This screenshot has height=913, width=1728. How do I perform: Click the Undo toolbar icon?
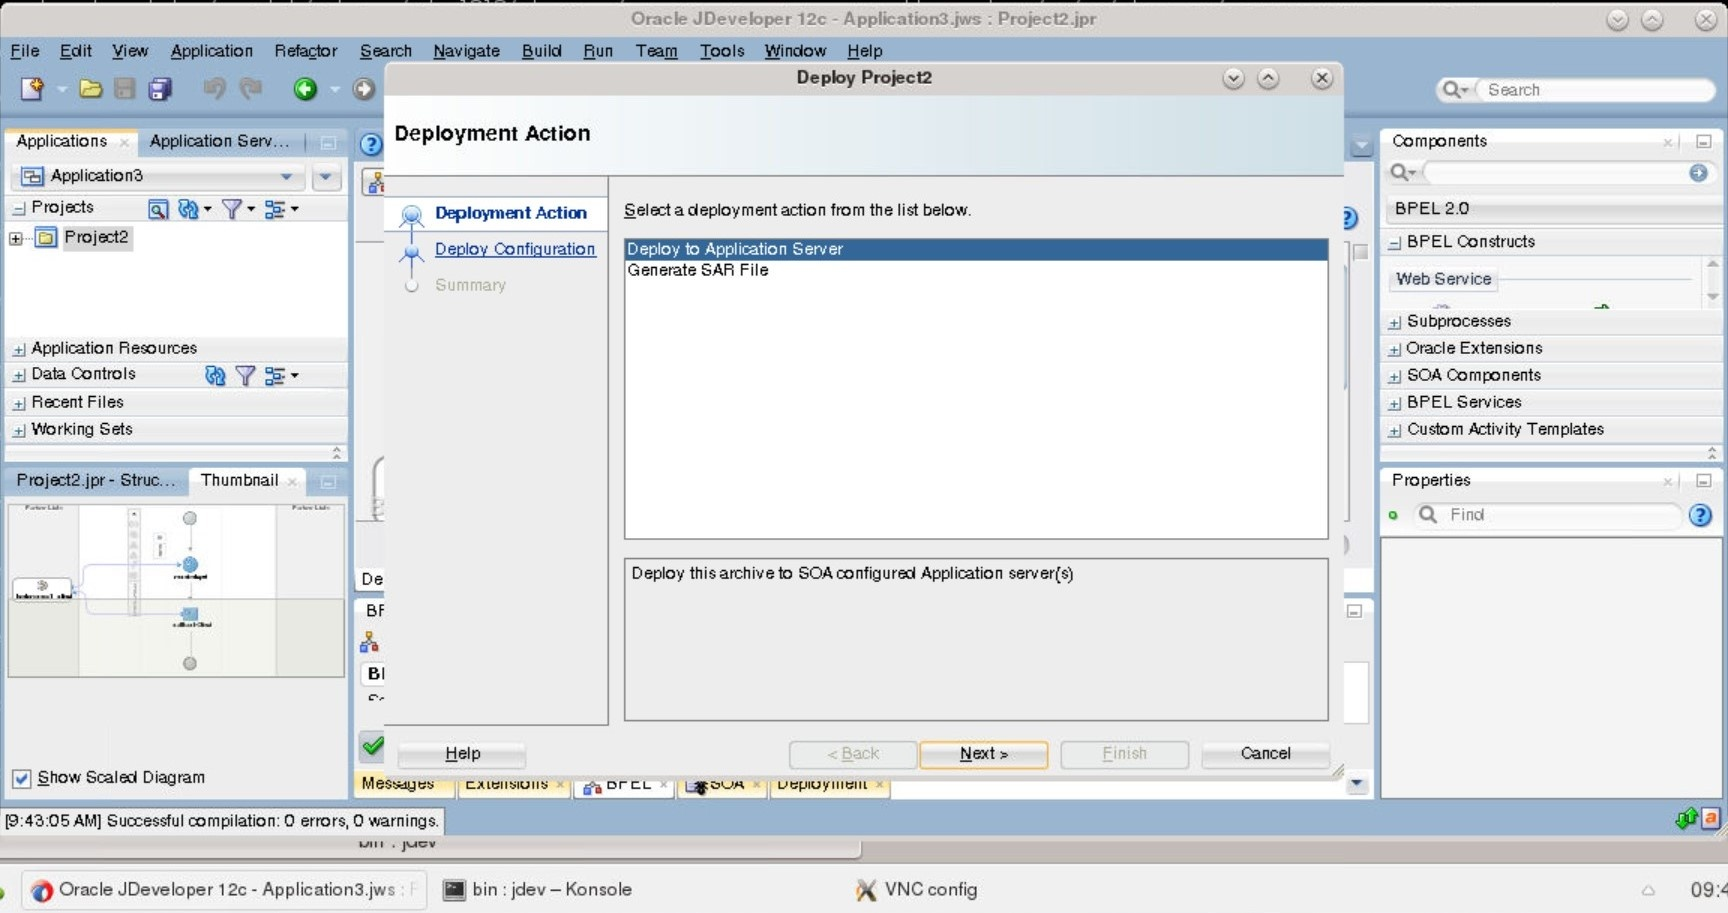213,89
